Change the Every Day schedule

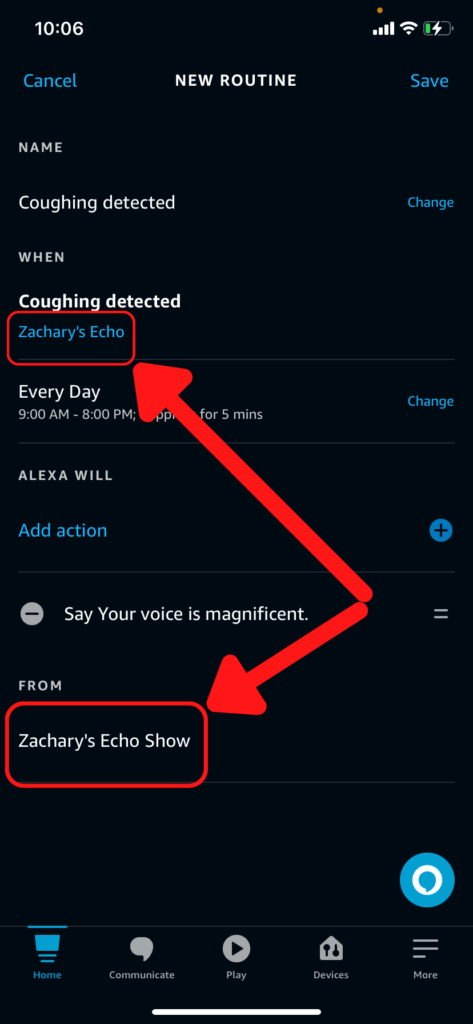[431, 401]
